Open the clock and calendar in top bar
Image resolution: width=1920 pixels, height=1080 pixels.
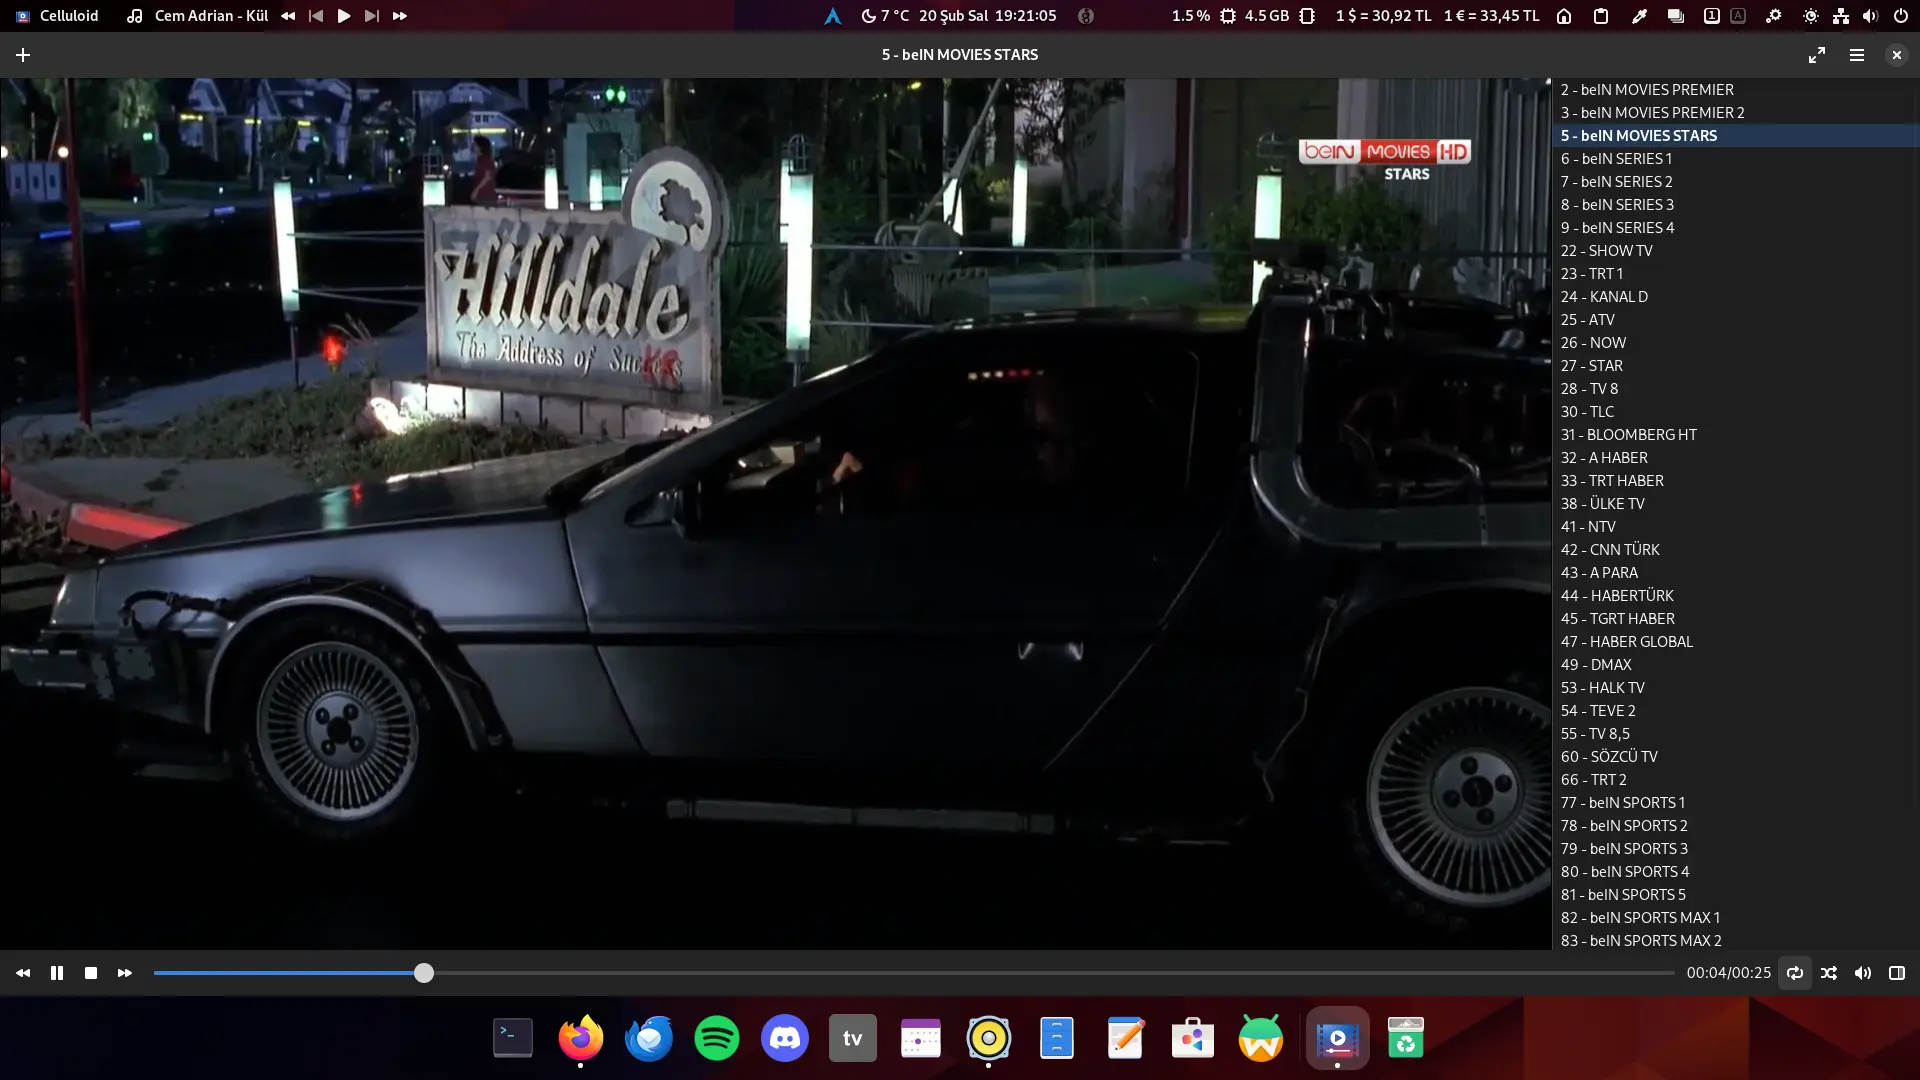pyautogui.click(x=988, y=16)
